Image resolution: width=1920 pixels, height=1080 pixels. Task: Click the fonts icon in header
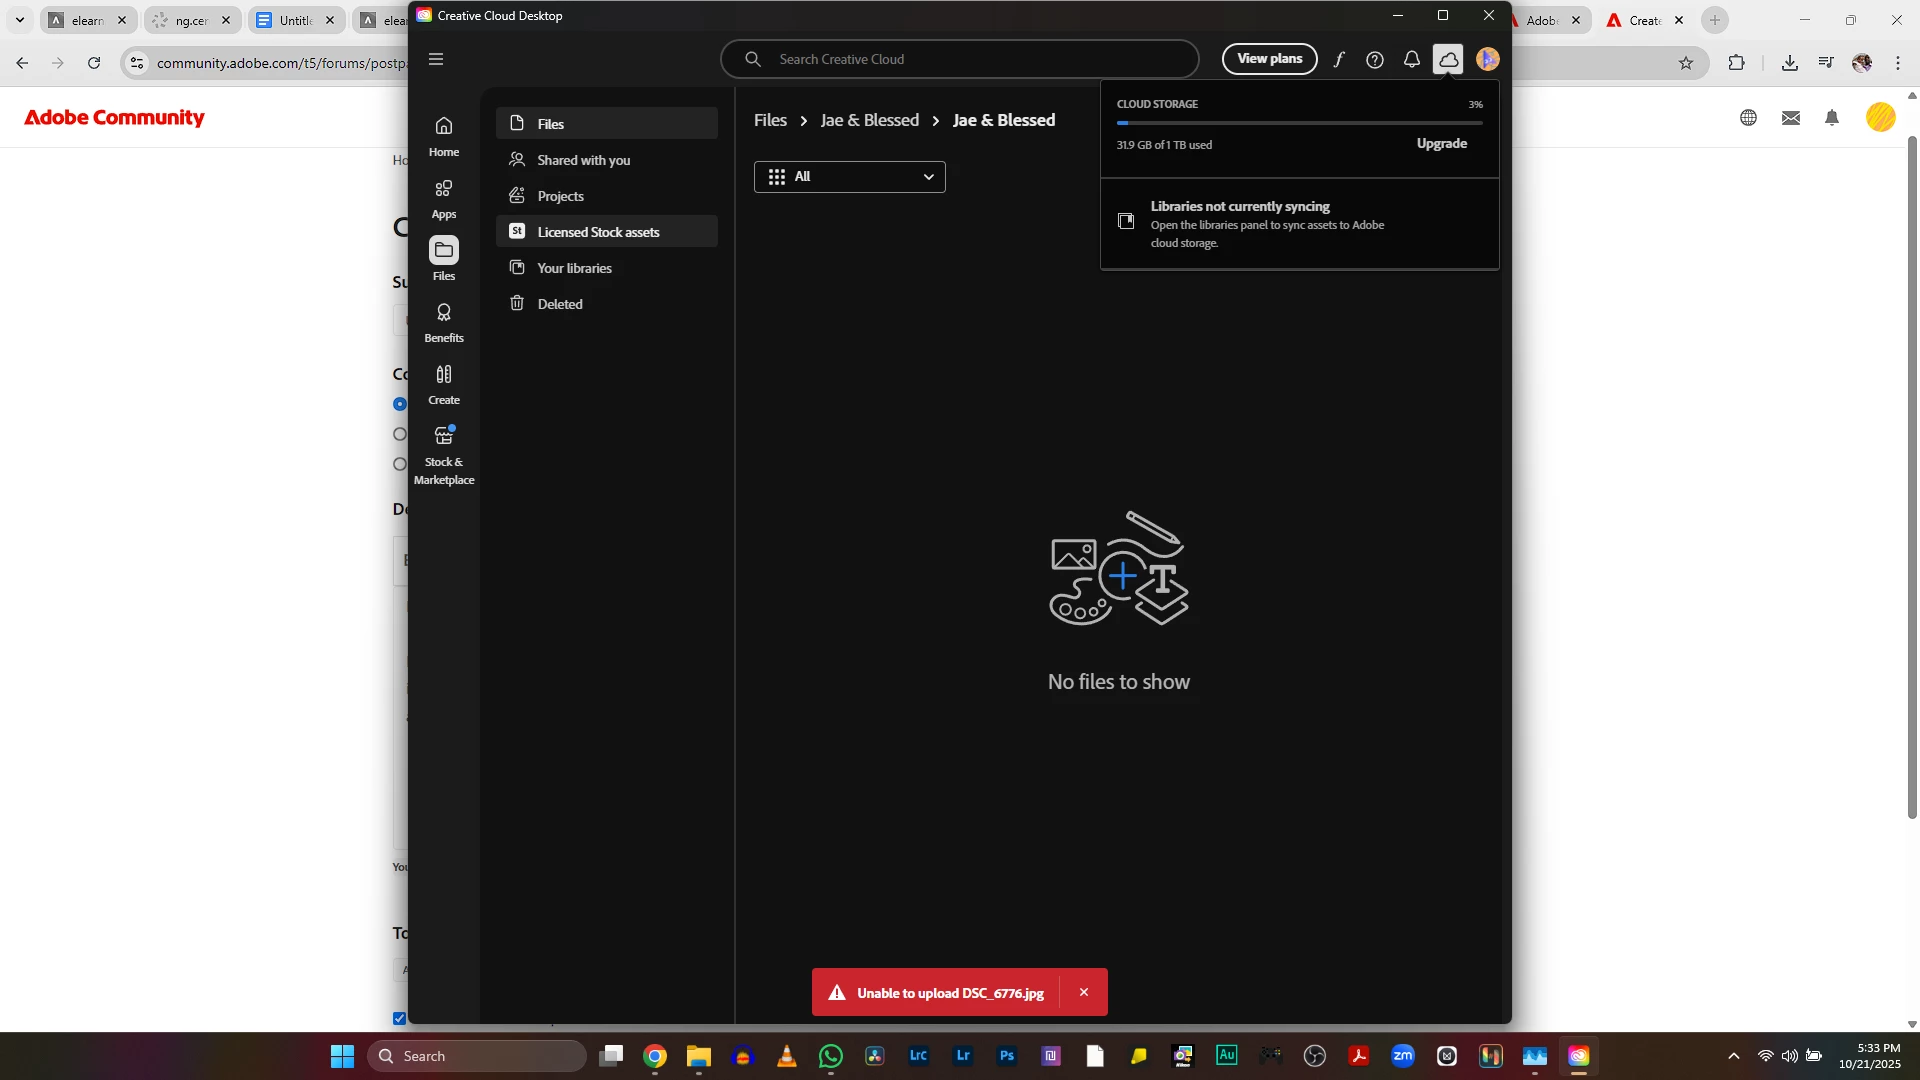point(1338,60)
